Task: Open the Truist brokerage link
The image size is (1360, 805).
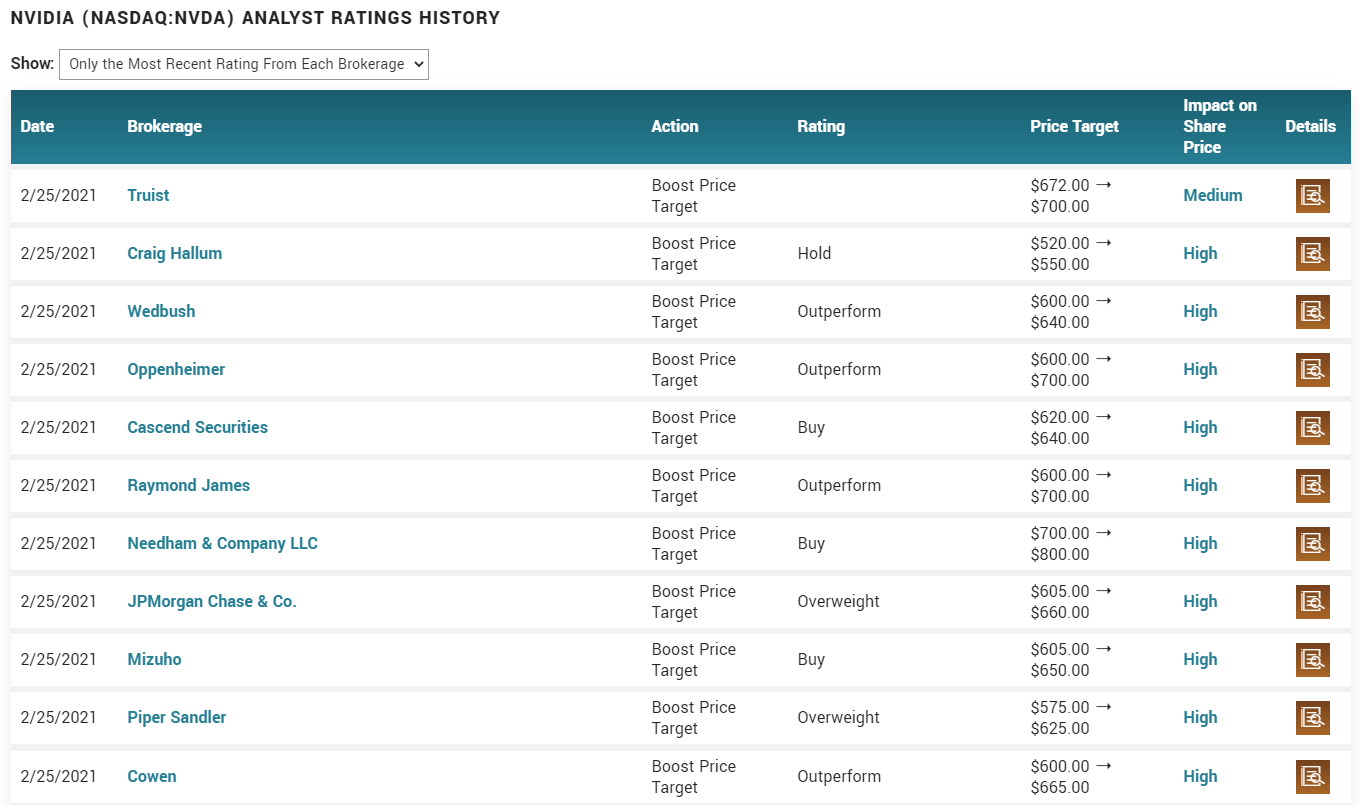Action: click(148, 195)
